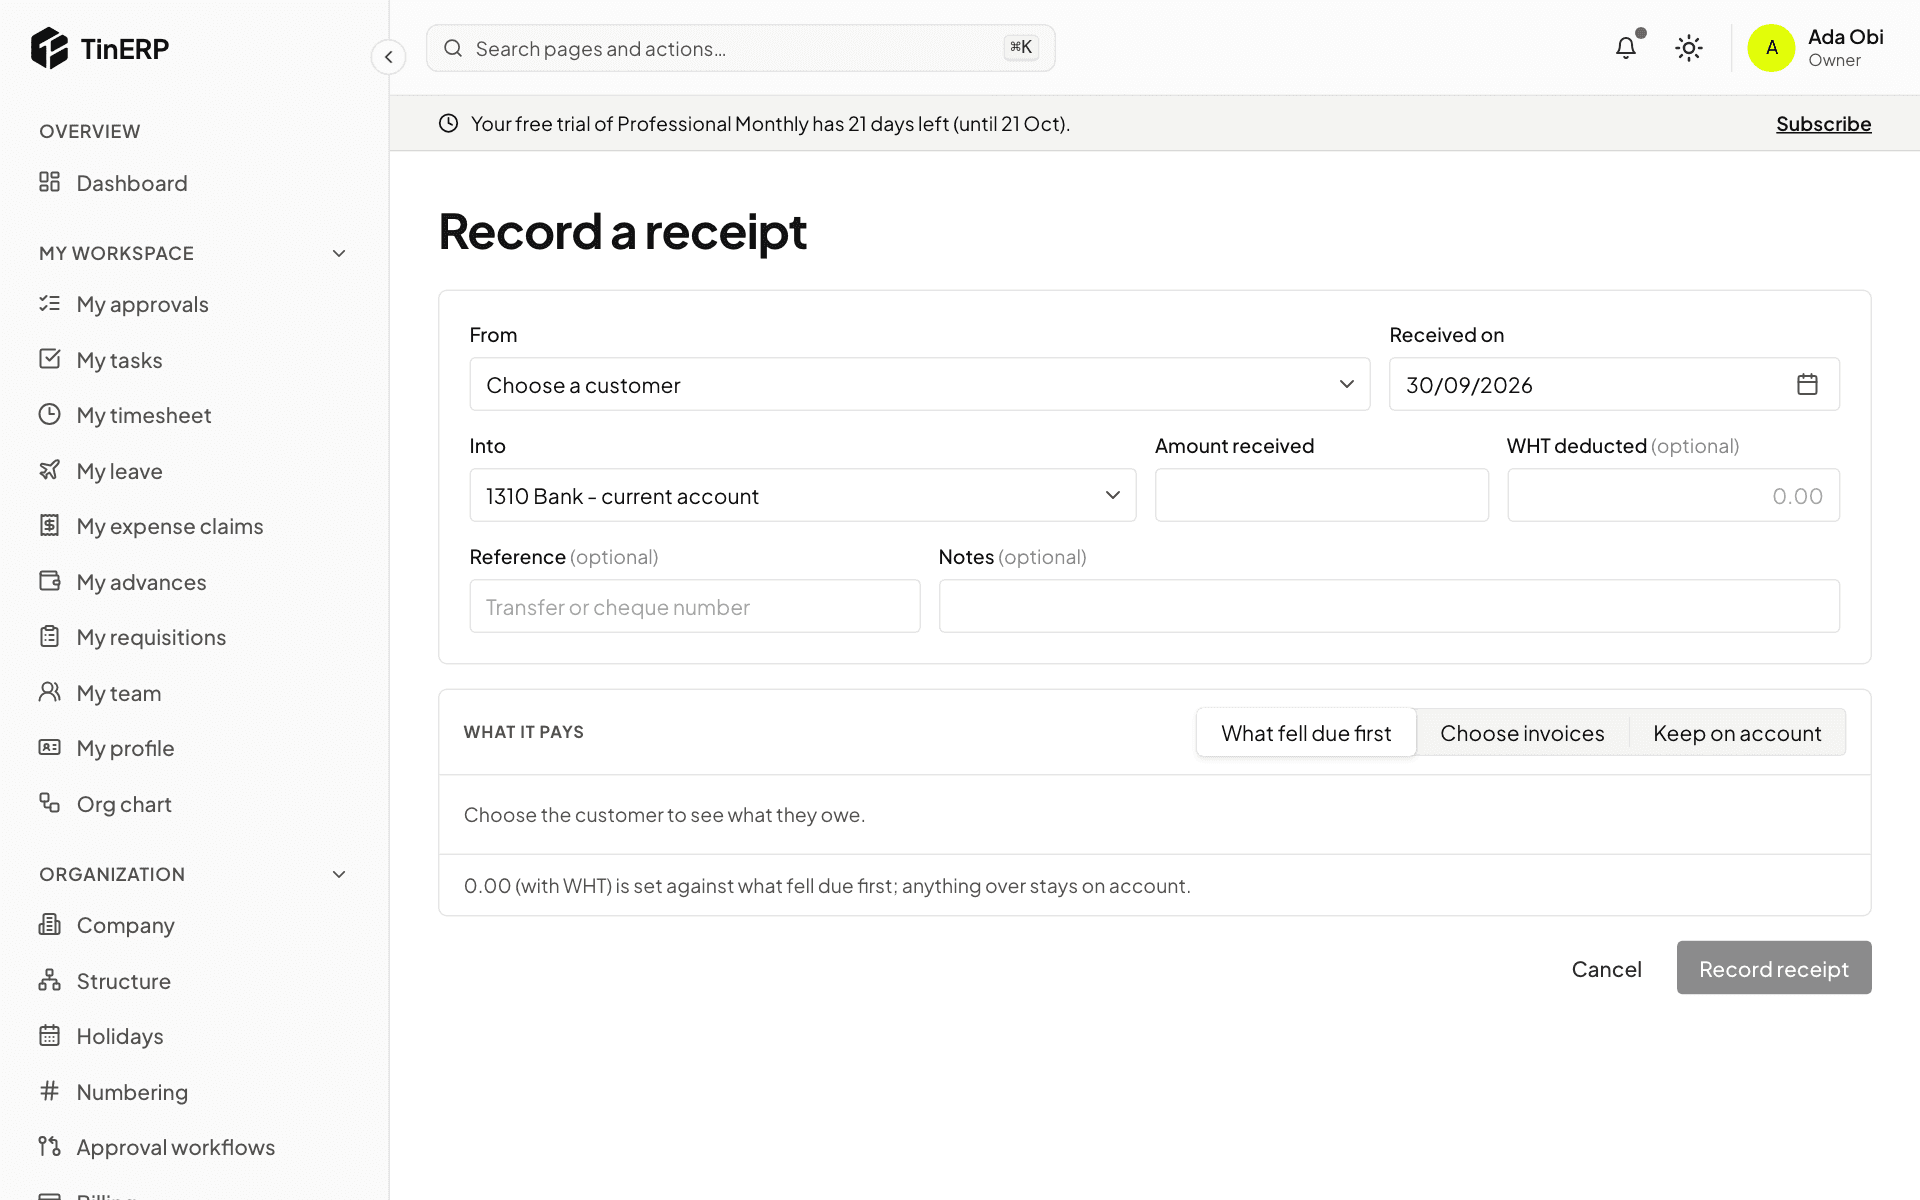Viewport: 1920px width, 1200px height.
Task: Switch to Keep on account tab
Action: pos(1737,733)
